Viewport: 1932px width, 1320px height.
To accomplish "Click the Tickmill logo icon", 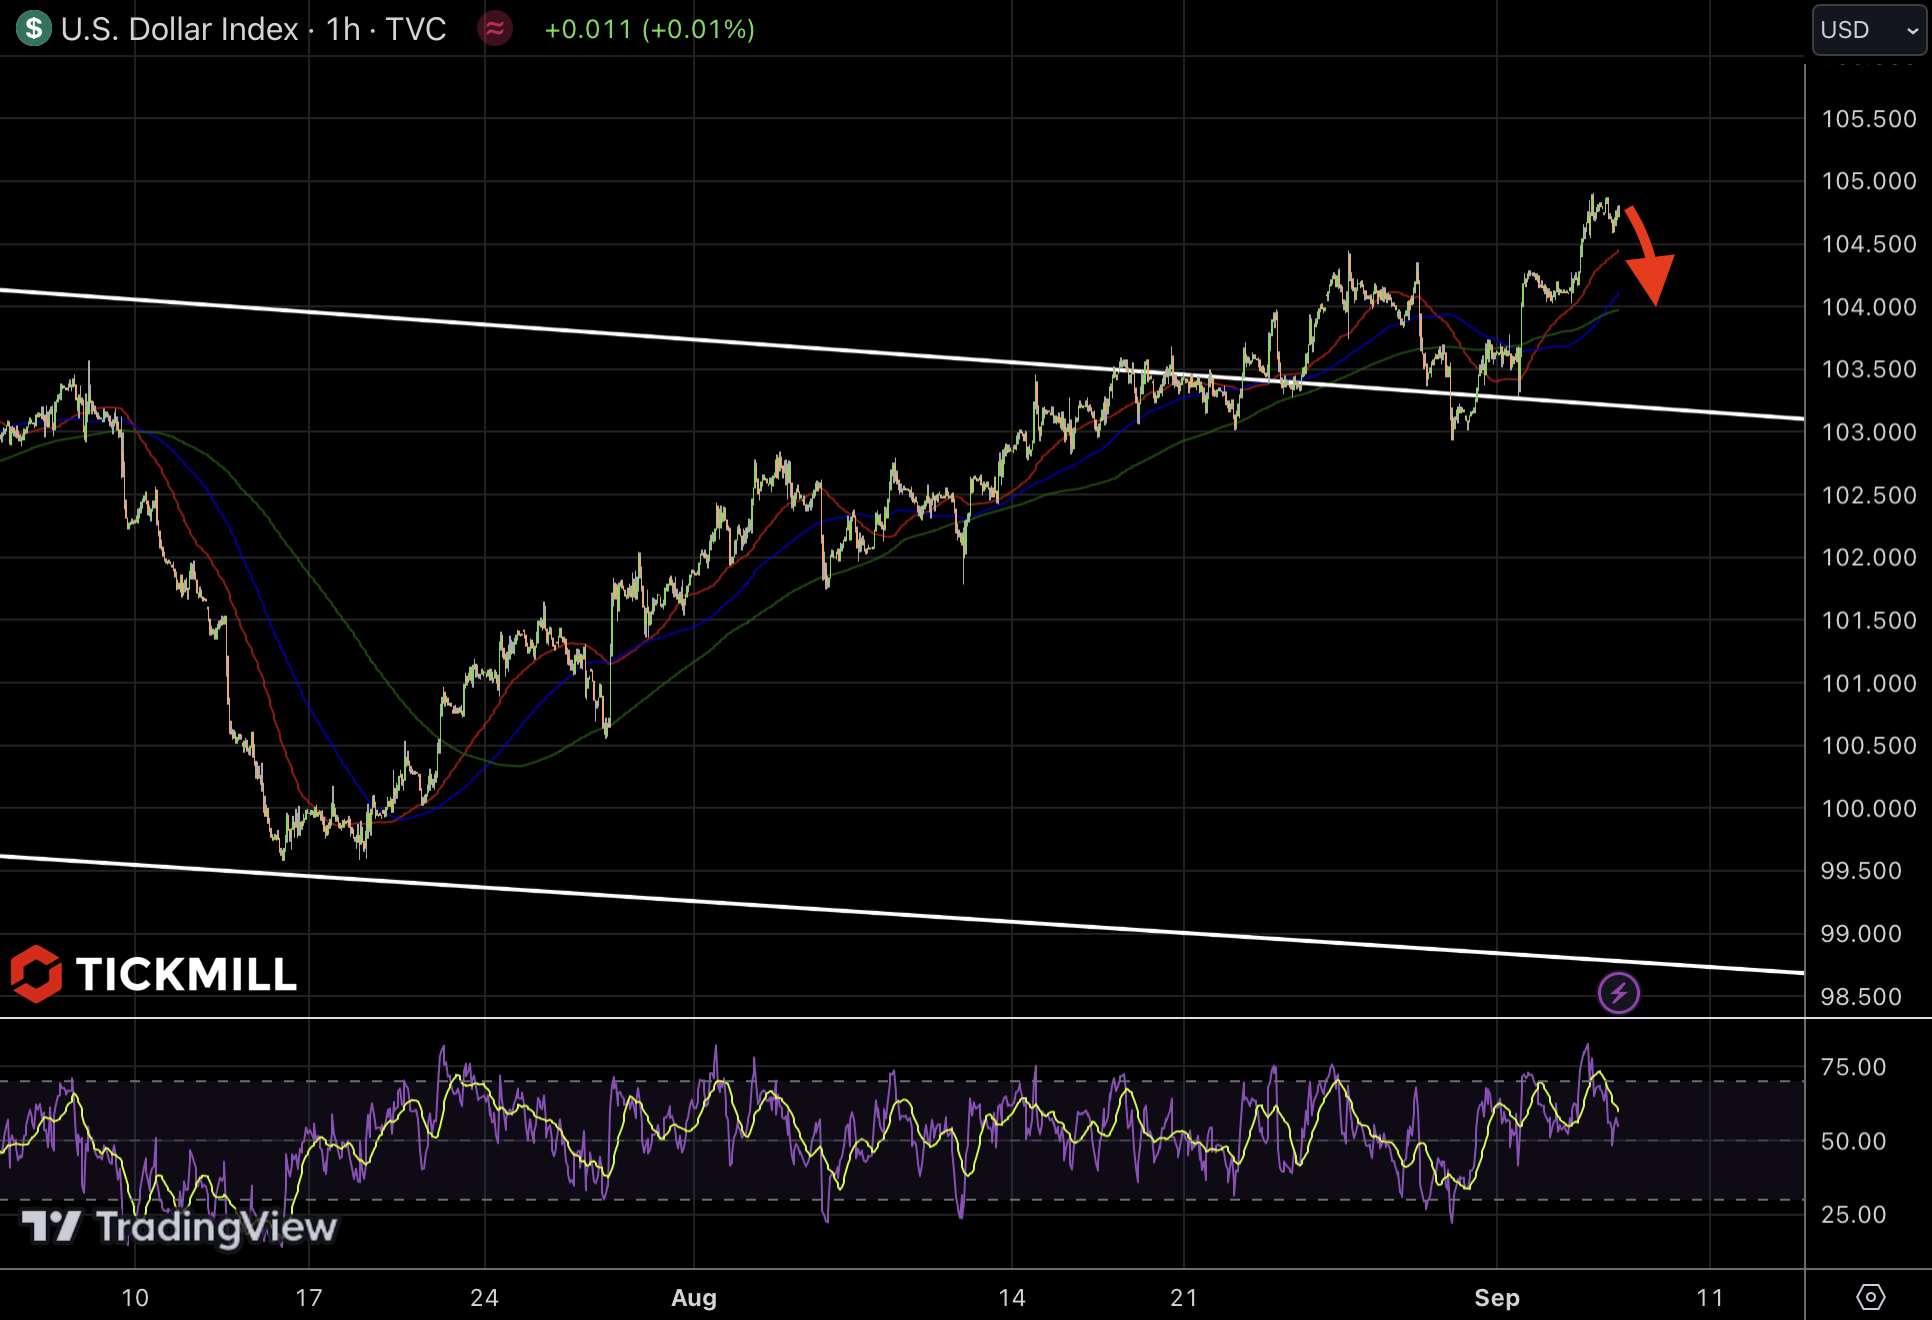I will tap(37, 974).
